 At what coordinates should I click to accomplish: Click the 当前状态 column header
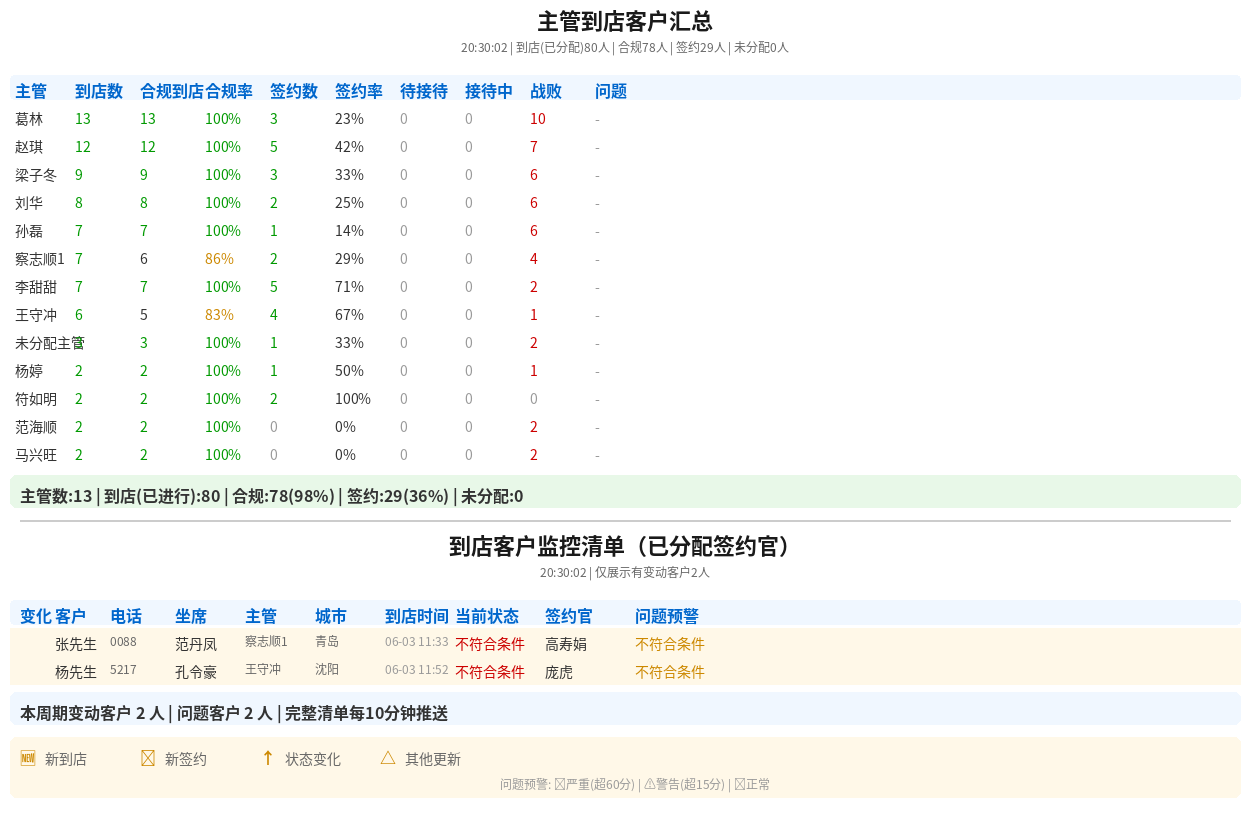[x=487, y=616]
